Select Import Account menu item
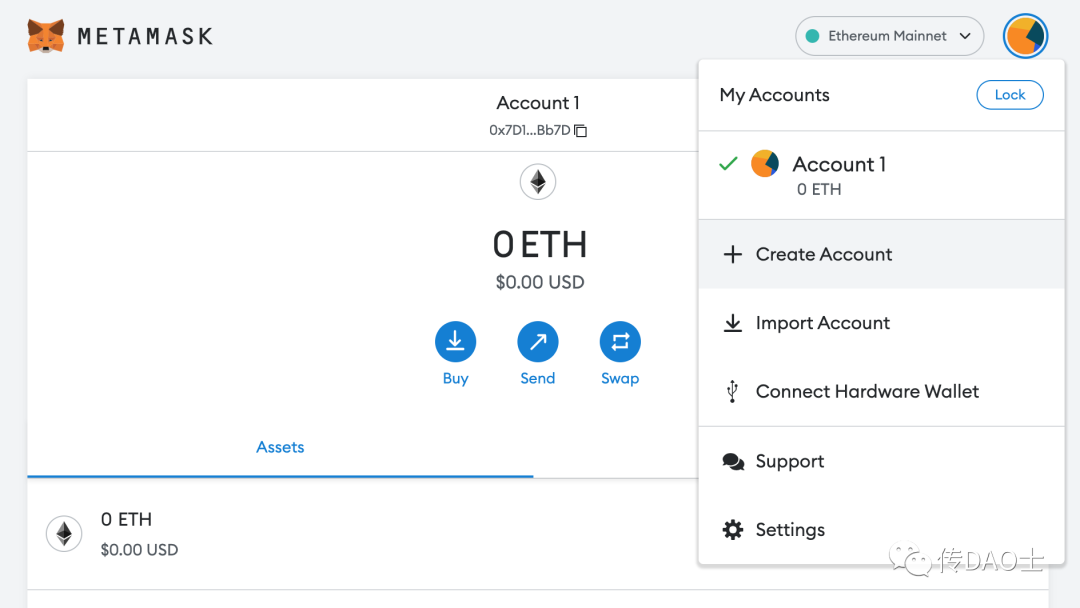The width and height of the screenshot is (1080, 608). [822, 323]
